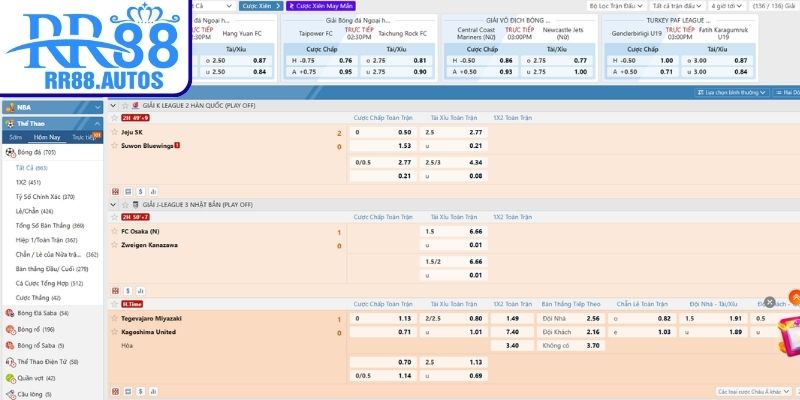Favorite the Jeju SK team star
Viewport: 800px width, 400px height.
(x=116, y=132)
